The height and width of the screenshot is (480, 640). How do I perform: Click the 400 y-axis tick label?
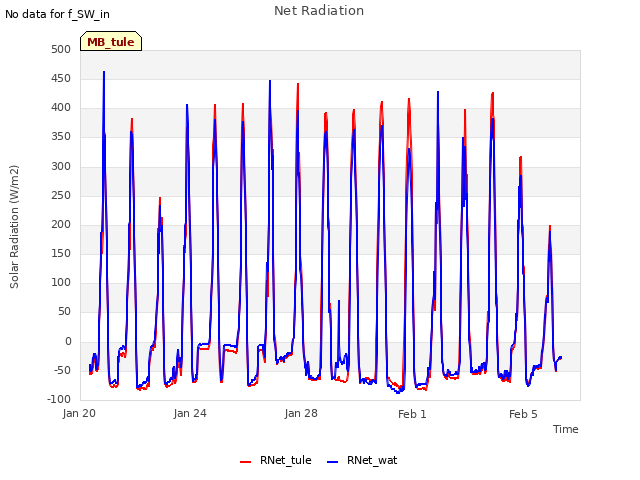(61, 108)
